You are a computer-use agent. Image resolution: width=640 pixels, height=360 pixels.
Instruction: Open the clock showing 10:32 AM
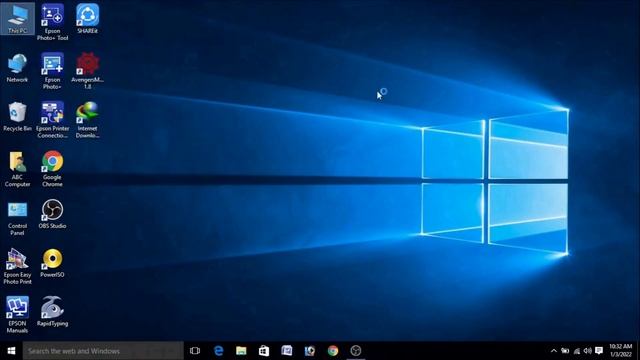click(x=620, y=351)
